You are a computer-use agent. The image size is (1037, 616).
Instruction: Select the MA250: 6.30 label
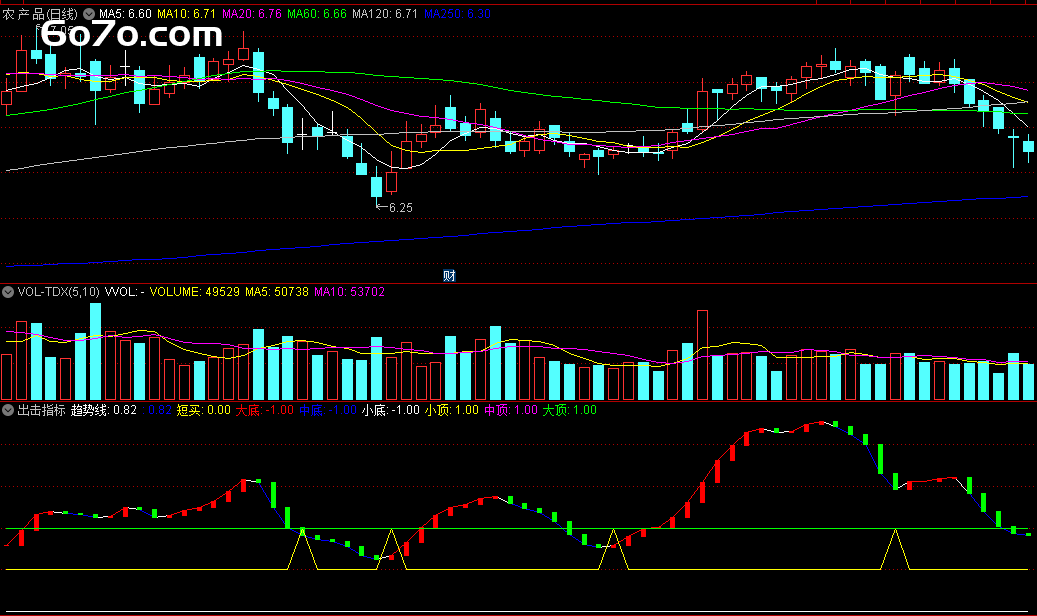[458, 14]
